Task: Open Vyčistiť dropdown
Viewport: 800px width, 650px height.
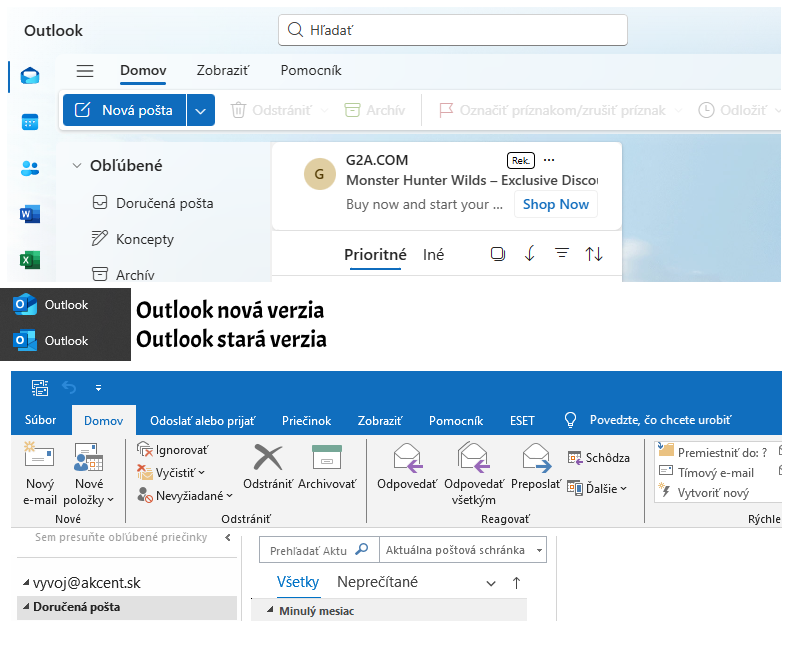Action: [171, 473]
